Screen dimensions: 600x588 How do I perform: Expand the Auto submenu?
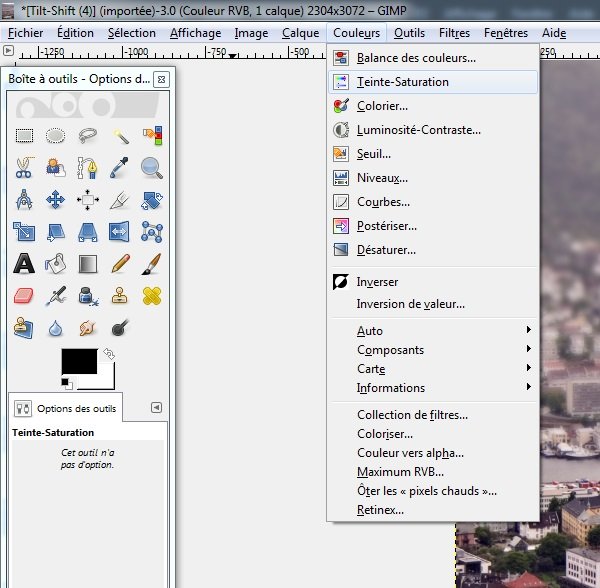tap(440, 331)
